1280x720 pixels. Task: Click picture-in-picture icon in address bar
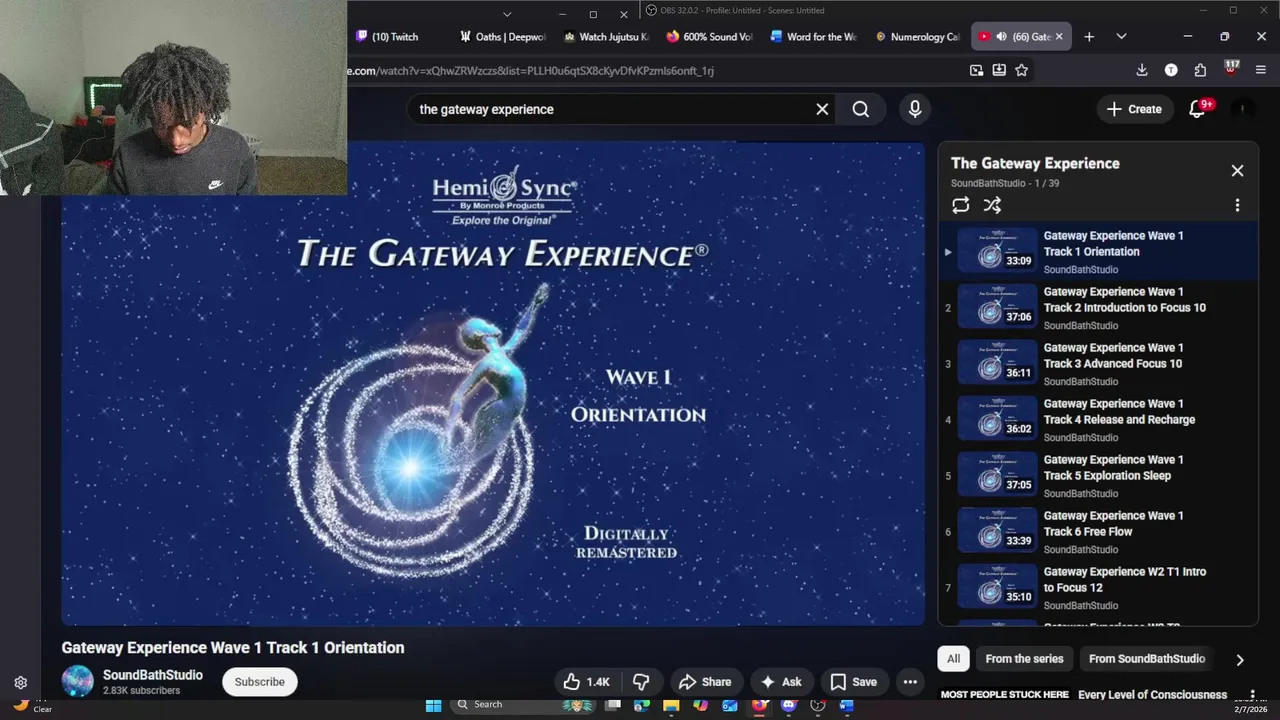coord(976,70)
